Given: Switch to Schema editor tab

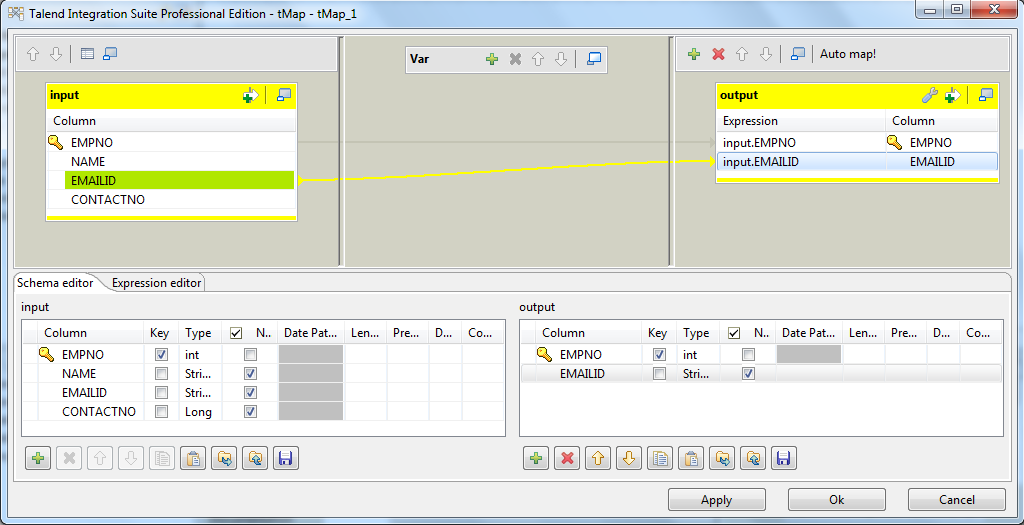Looking at the screenshot, I should click(x=55, y=283).
